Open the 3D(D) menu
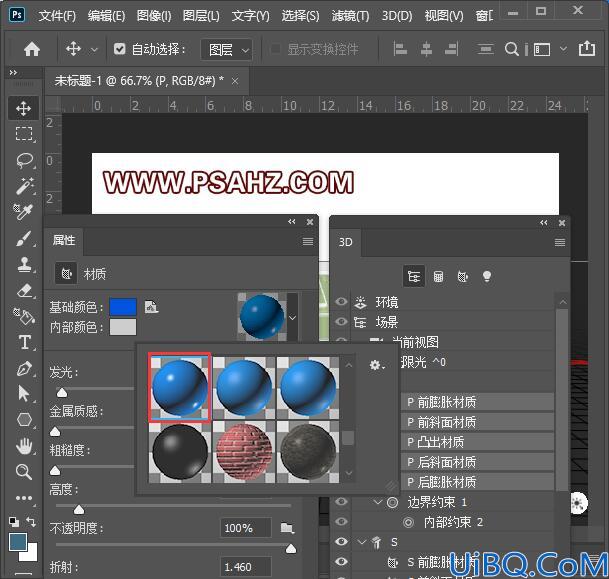The image size is (609, 579). coord(397,16)
